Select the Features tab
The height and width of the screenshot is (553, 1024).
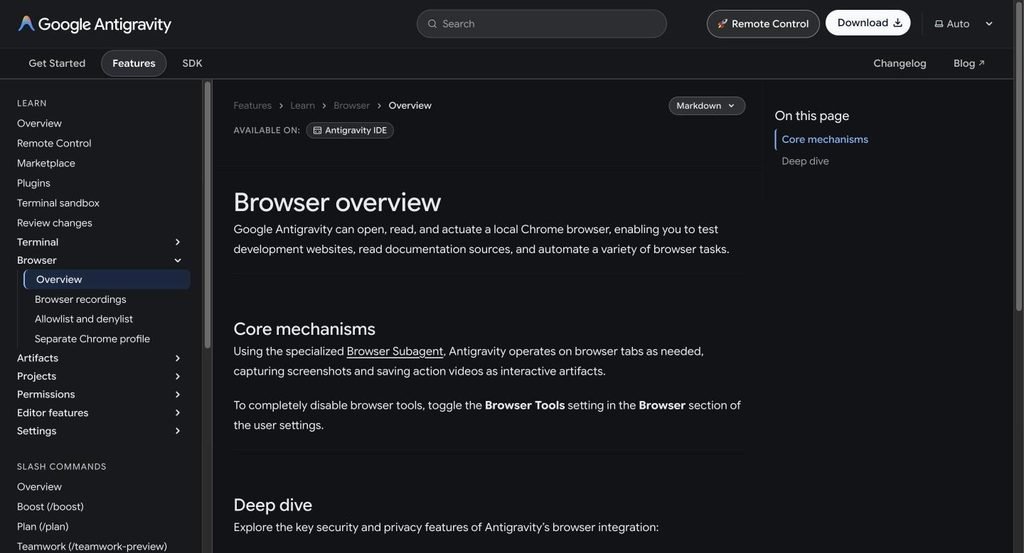point(134,63)
